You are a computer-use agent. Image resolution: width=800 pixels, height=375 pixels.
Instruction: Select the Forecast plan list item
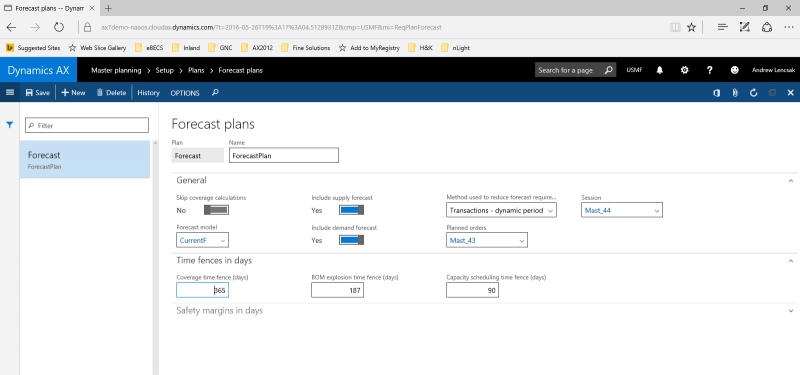coord(85,159)
